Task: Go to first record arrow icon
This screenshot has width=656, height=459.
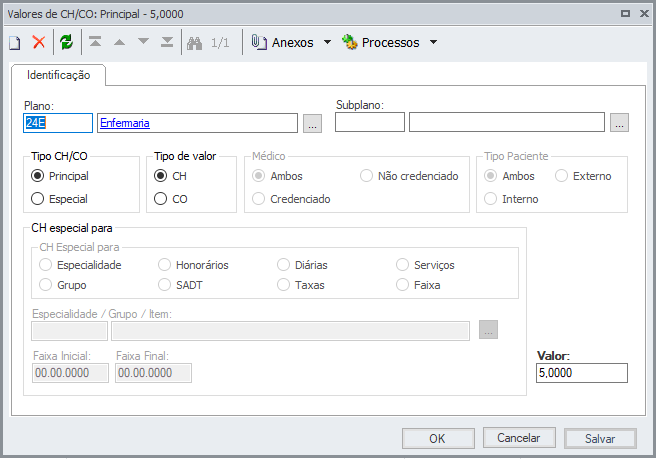Action: [95, 43]
